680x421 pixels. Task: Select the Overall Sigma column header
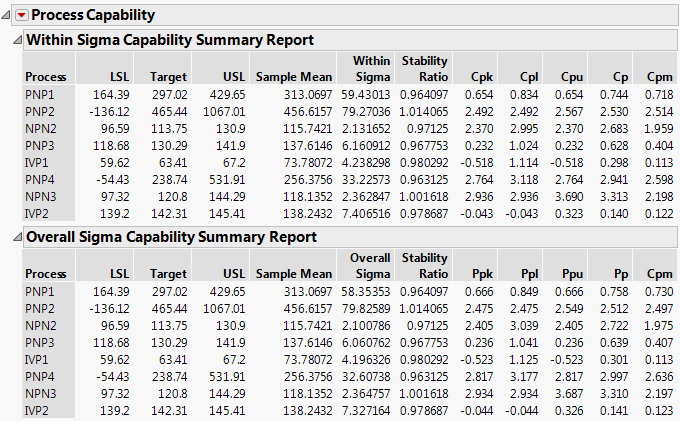click(x=369, y=266)
